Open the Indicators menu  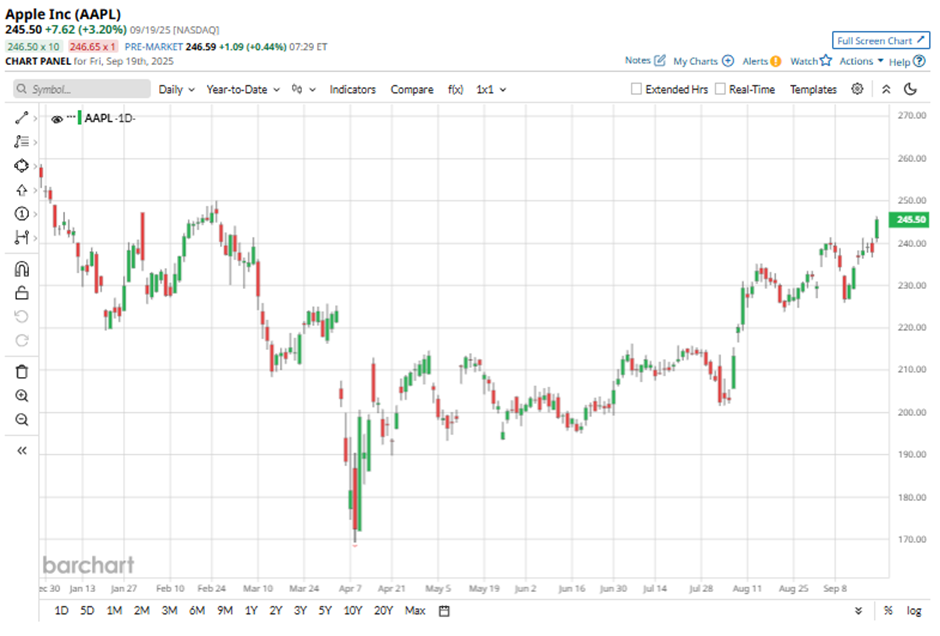(352, 89)
